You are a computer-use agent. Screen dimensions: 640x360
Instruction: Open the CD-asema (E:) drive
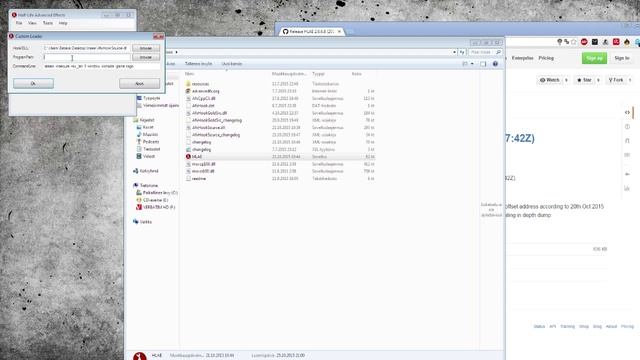(155, 200)
